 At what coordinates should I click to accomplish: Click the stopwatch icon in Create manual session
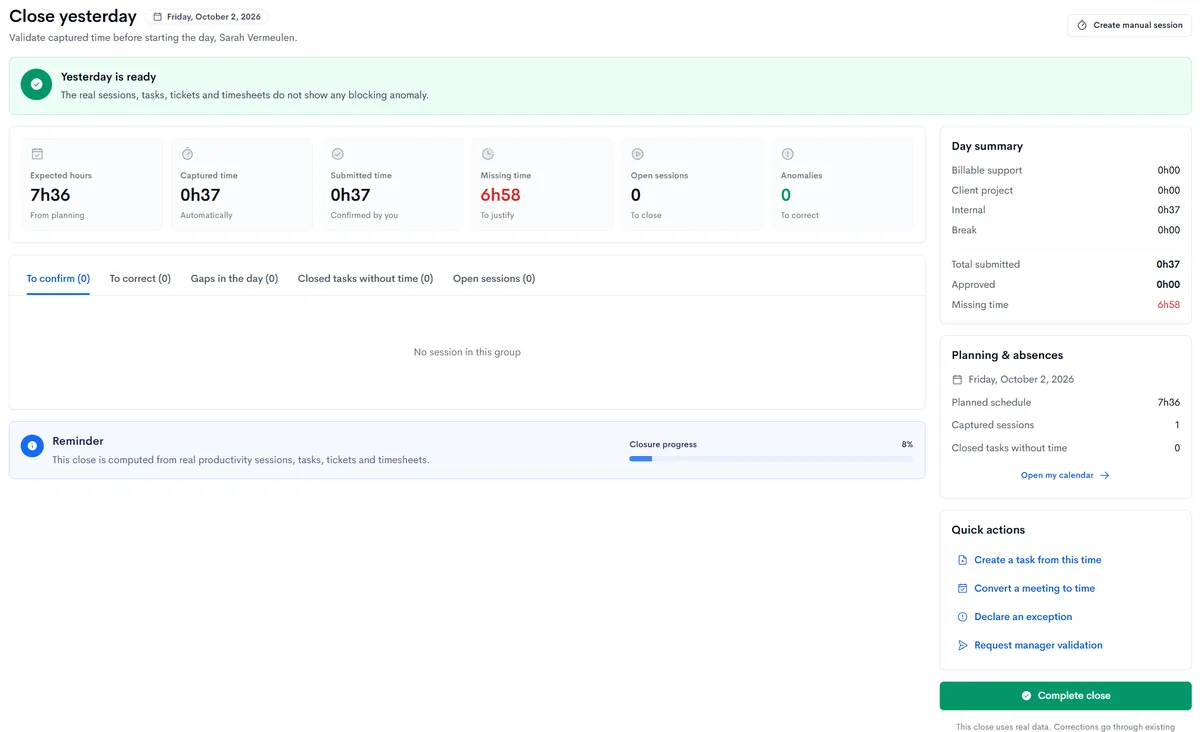(x=1082, y=25)
